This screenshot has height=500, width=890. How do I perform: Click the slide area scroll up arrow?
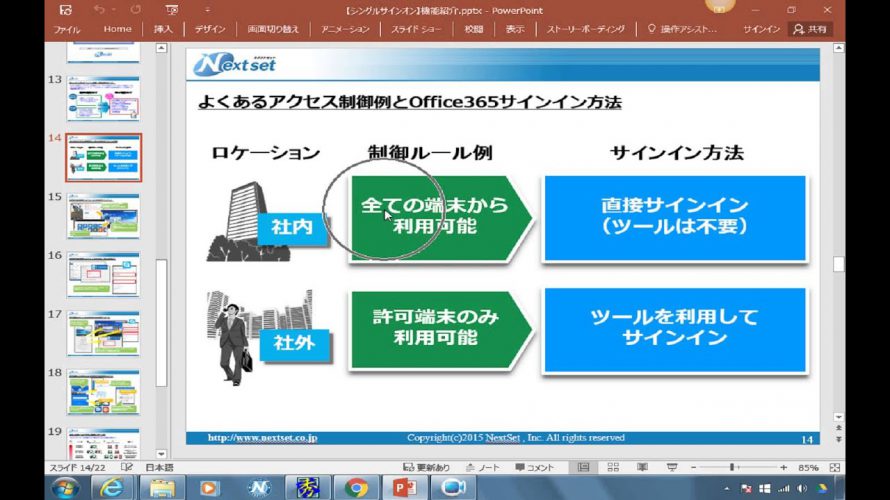838,48
